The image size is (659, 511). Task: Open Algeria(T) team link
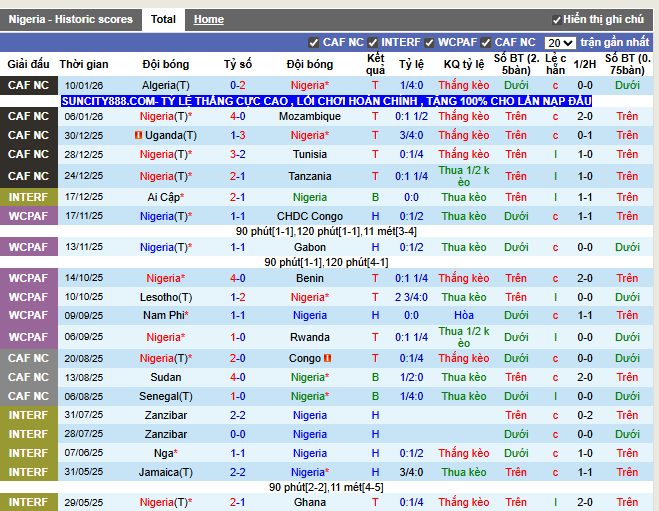point(166,85)
